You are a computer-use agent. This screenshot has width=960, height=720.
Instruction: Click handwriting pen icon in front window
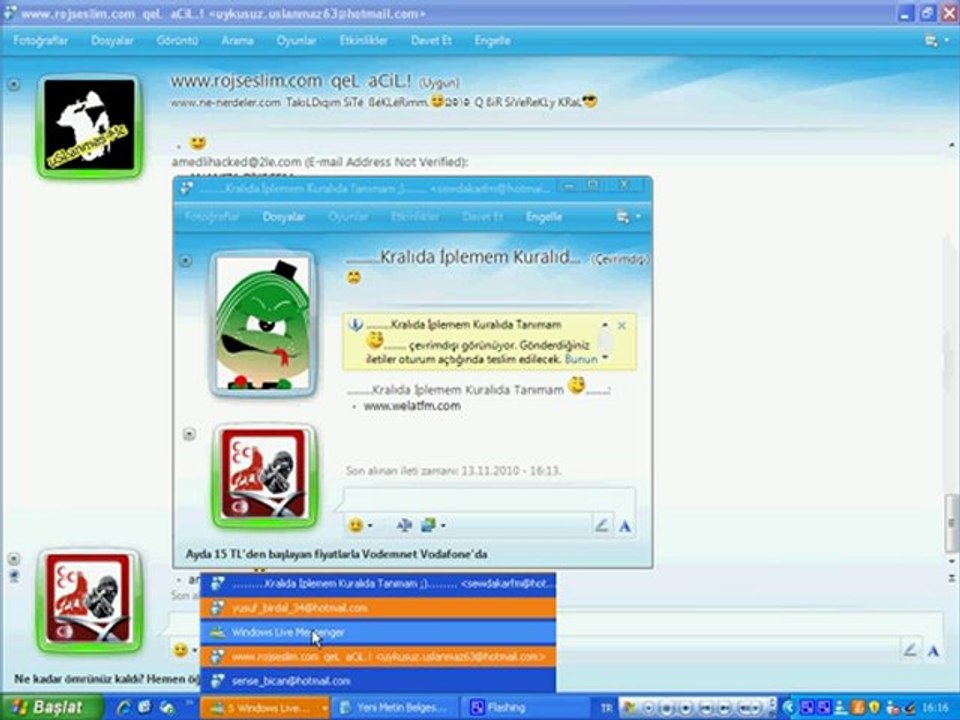click(x=601, y=525)
